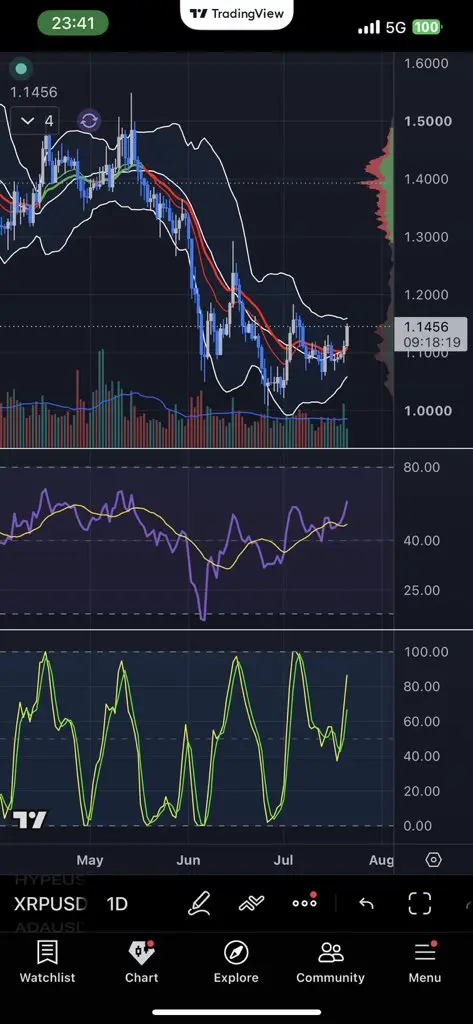Viewport: 473px width, 1024px height.
Task: Tap the undo arrow icon
Action: pyautogui.click(x=367, y=904)
